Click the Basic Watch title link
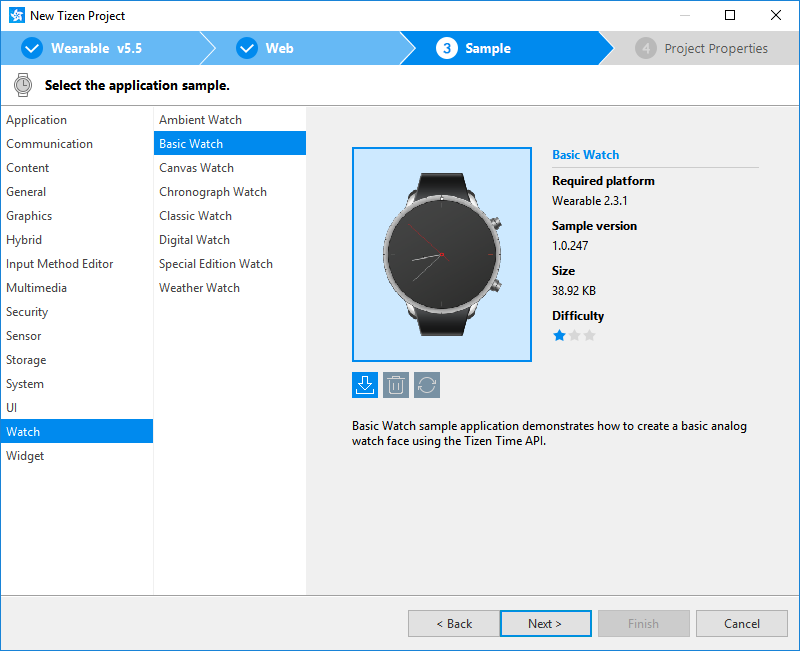This screenshot has width=800, height=651. click(x=585, y=155)
